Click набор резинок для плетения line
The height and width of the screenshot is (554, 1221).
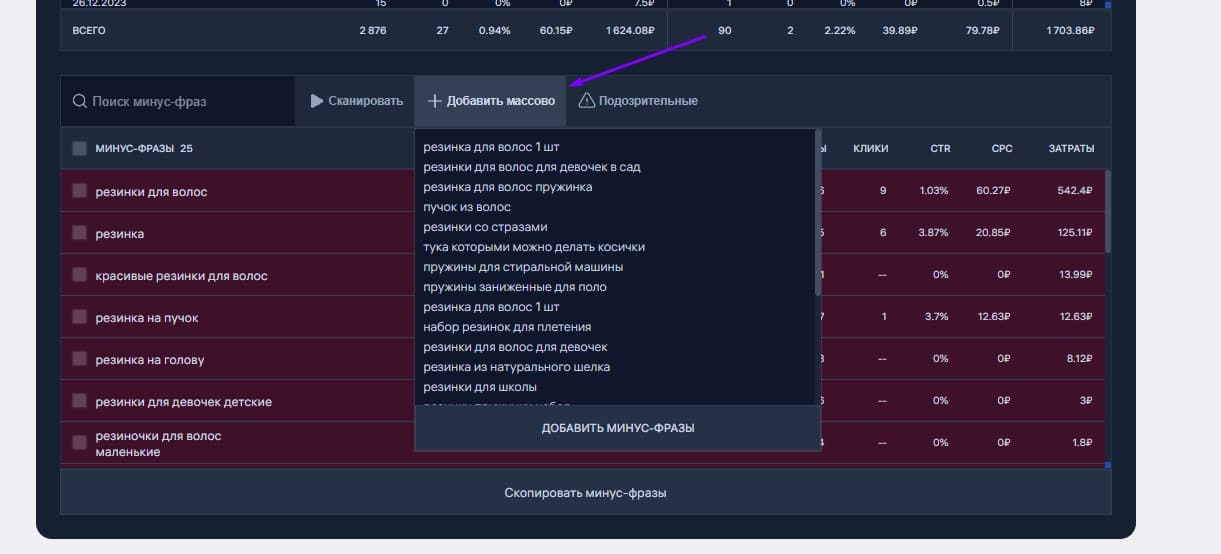tap(507, 327)
